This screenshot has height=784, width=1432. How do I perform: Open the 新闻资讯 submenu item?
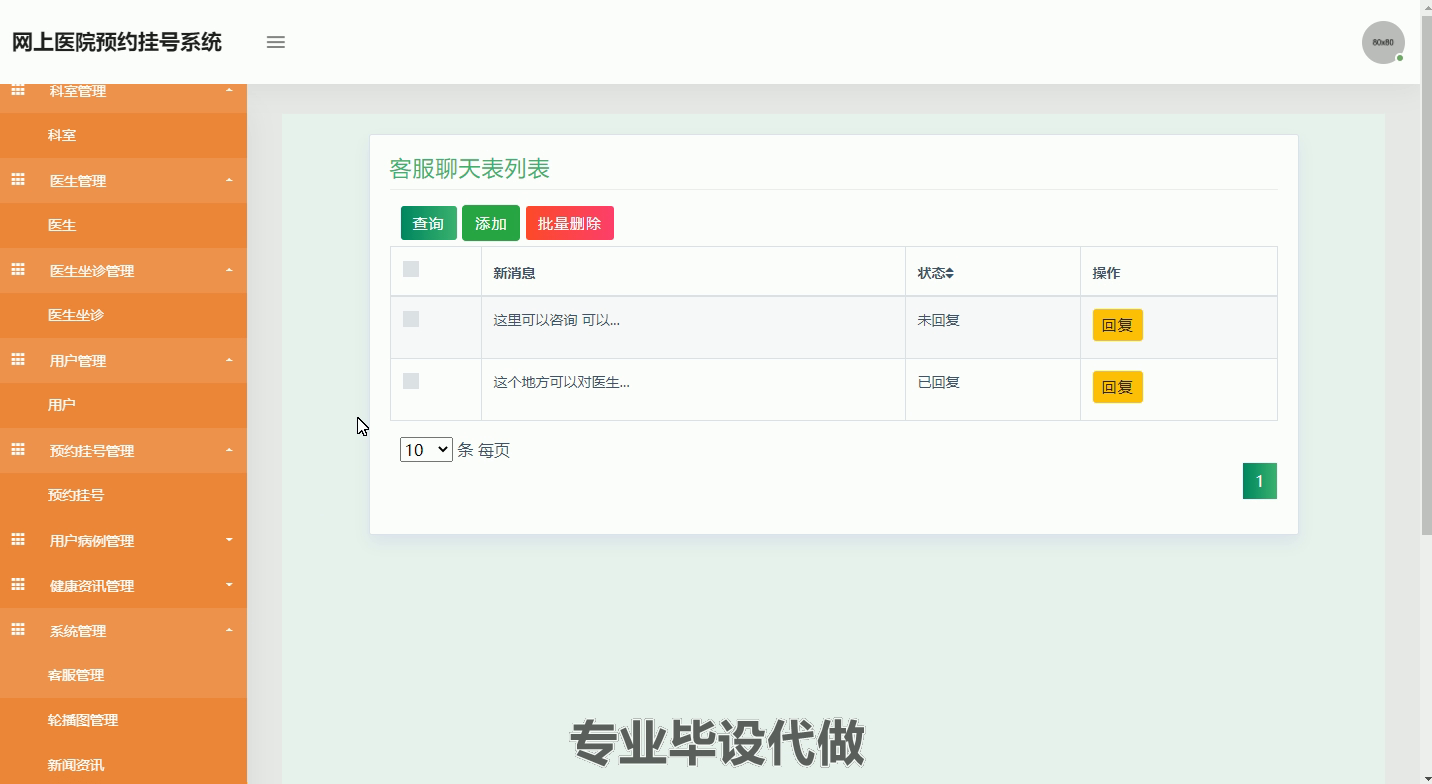tap(123, 765)
